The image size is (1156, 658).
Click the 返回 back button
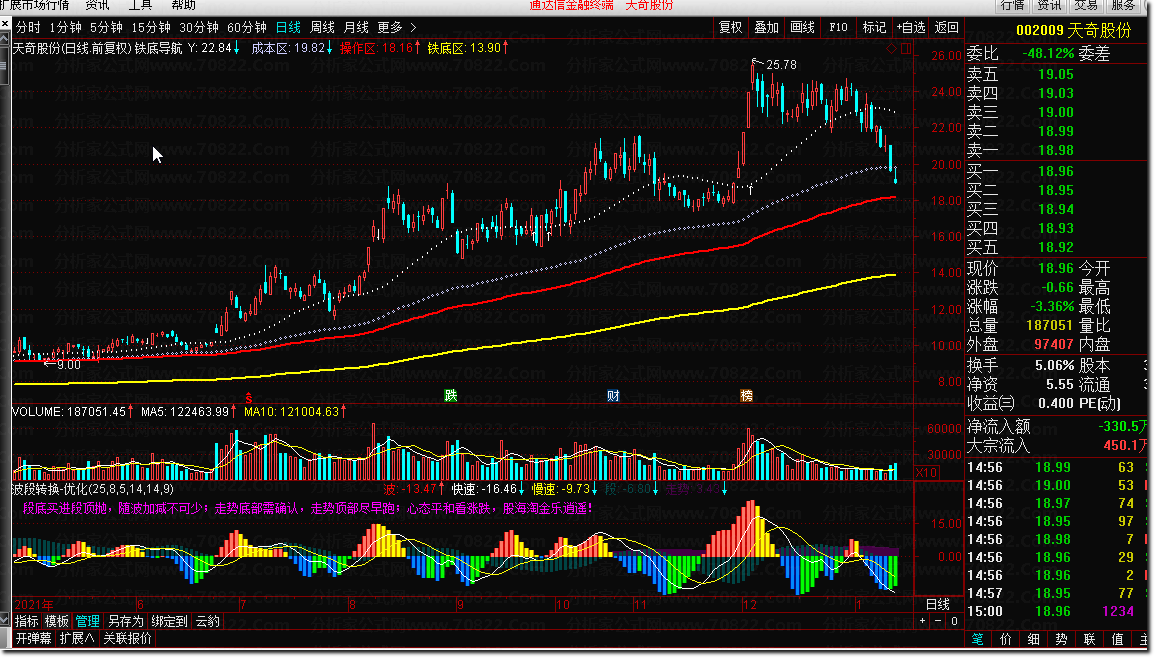[x=947, y=27]
